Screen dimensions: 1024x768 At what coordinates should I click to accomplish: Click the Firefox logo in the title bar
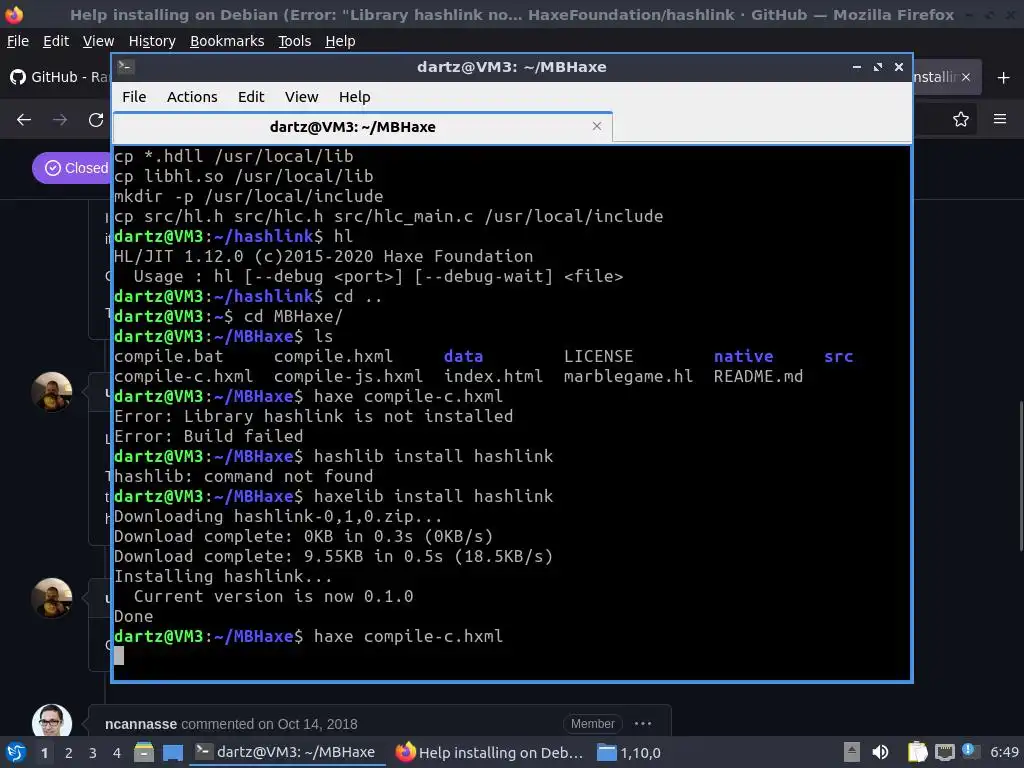point(14,14)
